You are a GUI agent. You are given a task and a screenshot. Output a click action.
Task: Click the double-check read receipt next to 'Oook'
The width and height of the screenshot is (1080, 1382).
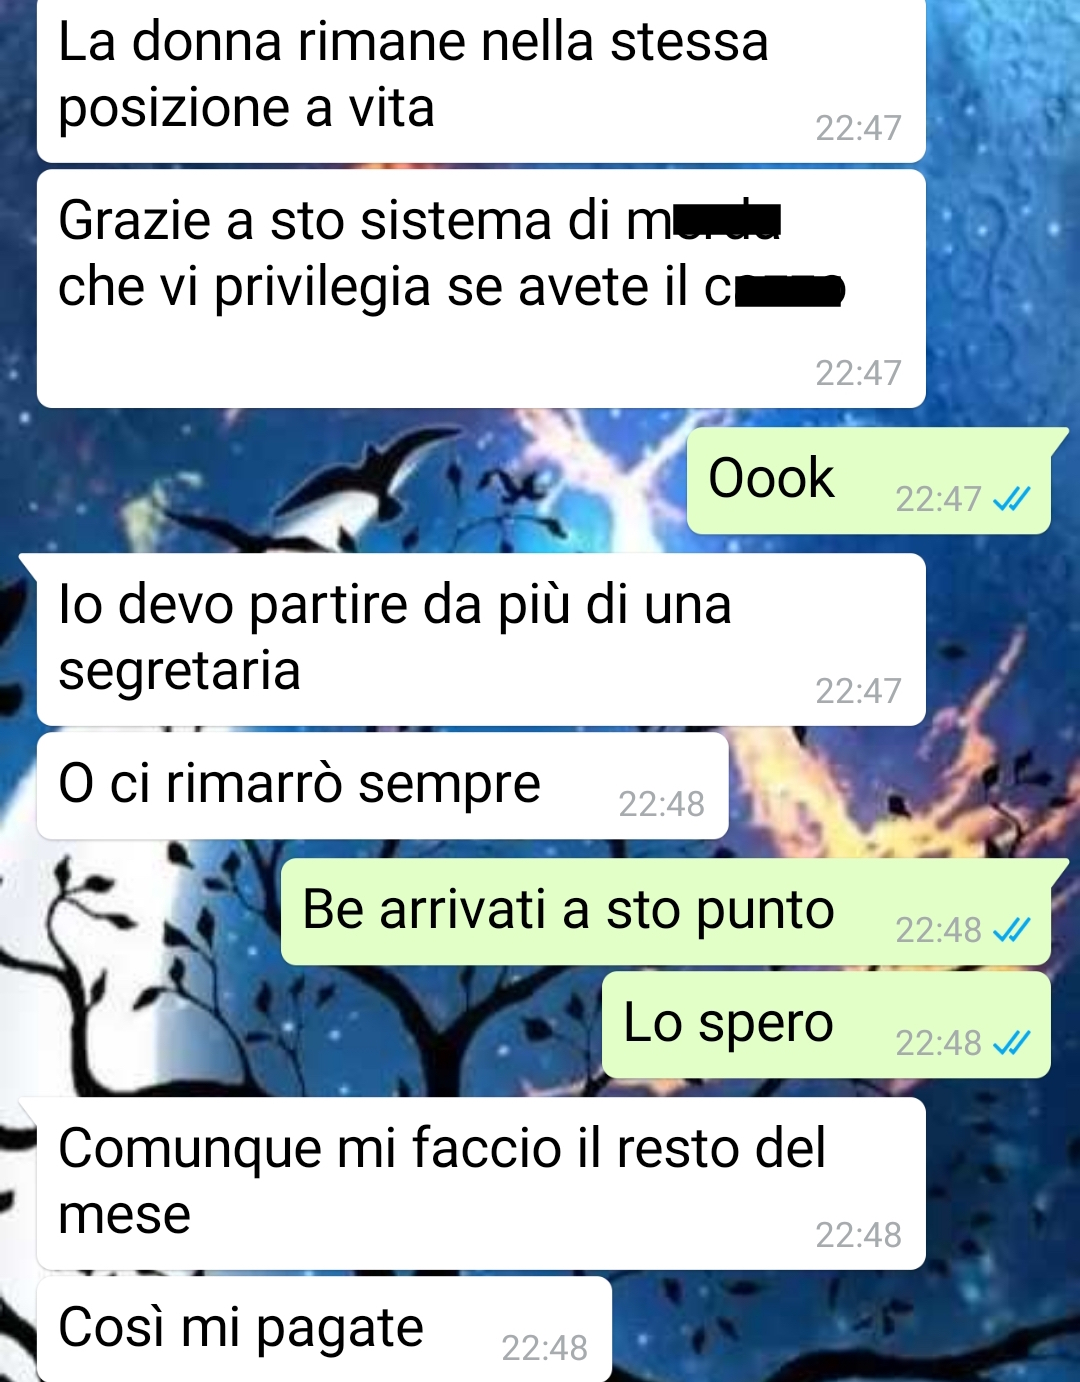click(1011, 499)
